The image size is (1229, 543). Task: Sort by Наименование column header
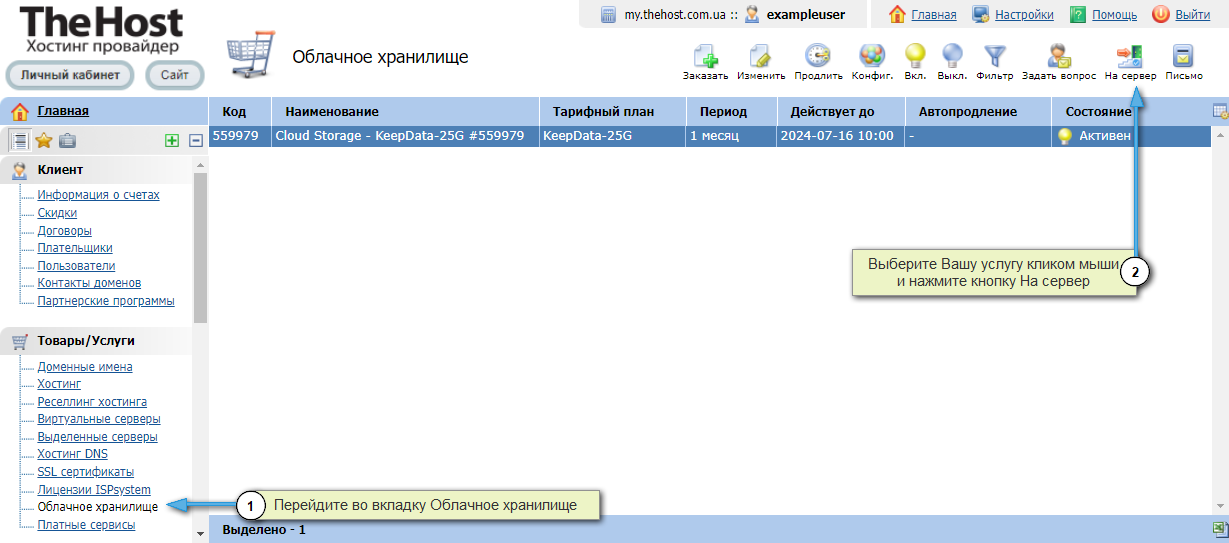point(405,111)
